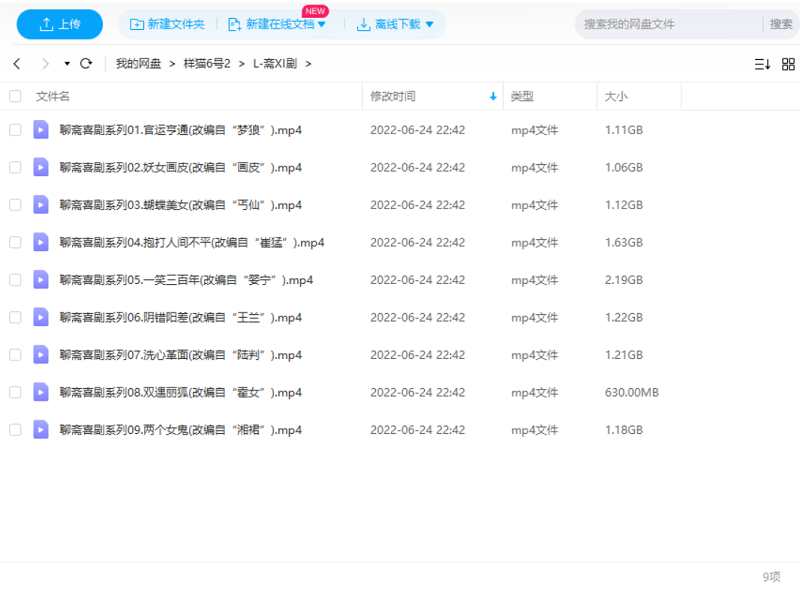
Task: Check the box for 聊斋喜剧系列02.妖女画皮
Action: click(15, 167)
